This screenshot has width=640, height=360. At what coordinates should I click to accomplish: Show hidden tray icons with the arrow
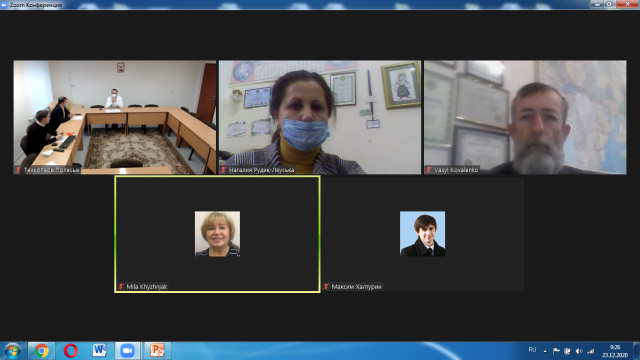(x=545, y=351)
